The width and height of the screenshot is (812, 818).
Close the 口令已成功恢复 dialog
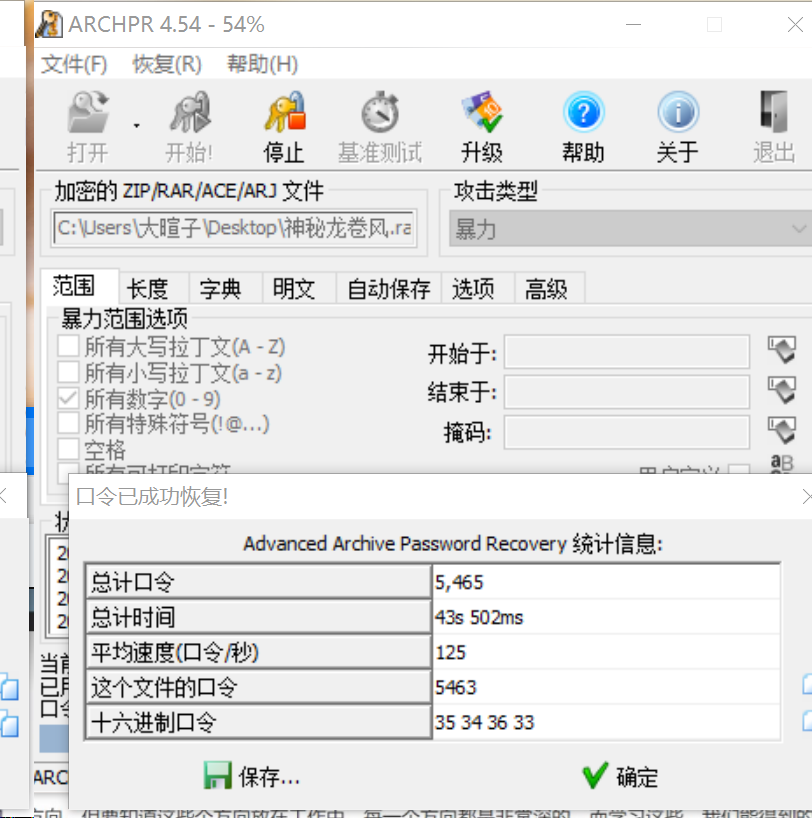(x=807, y=496)
